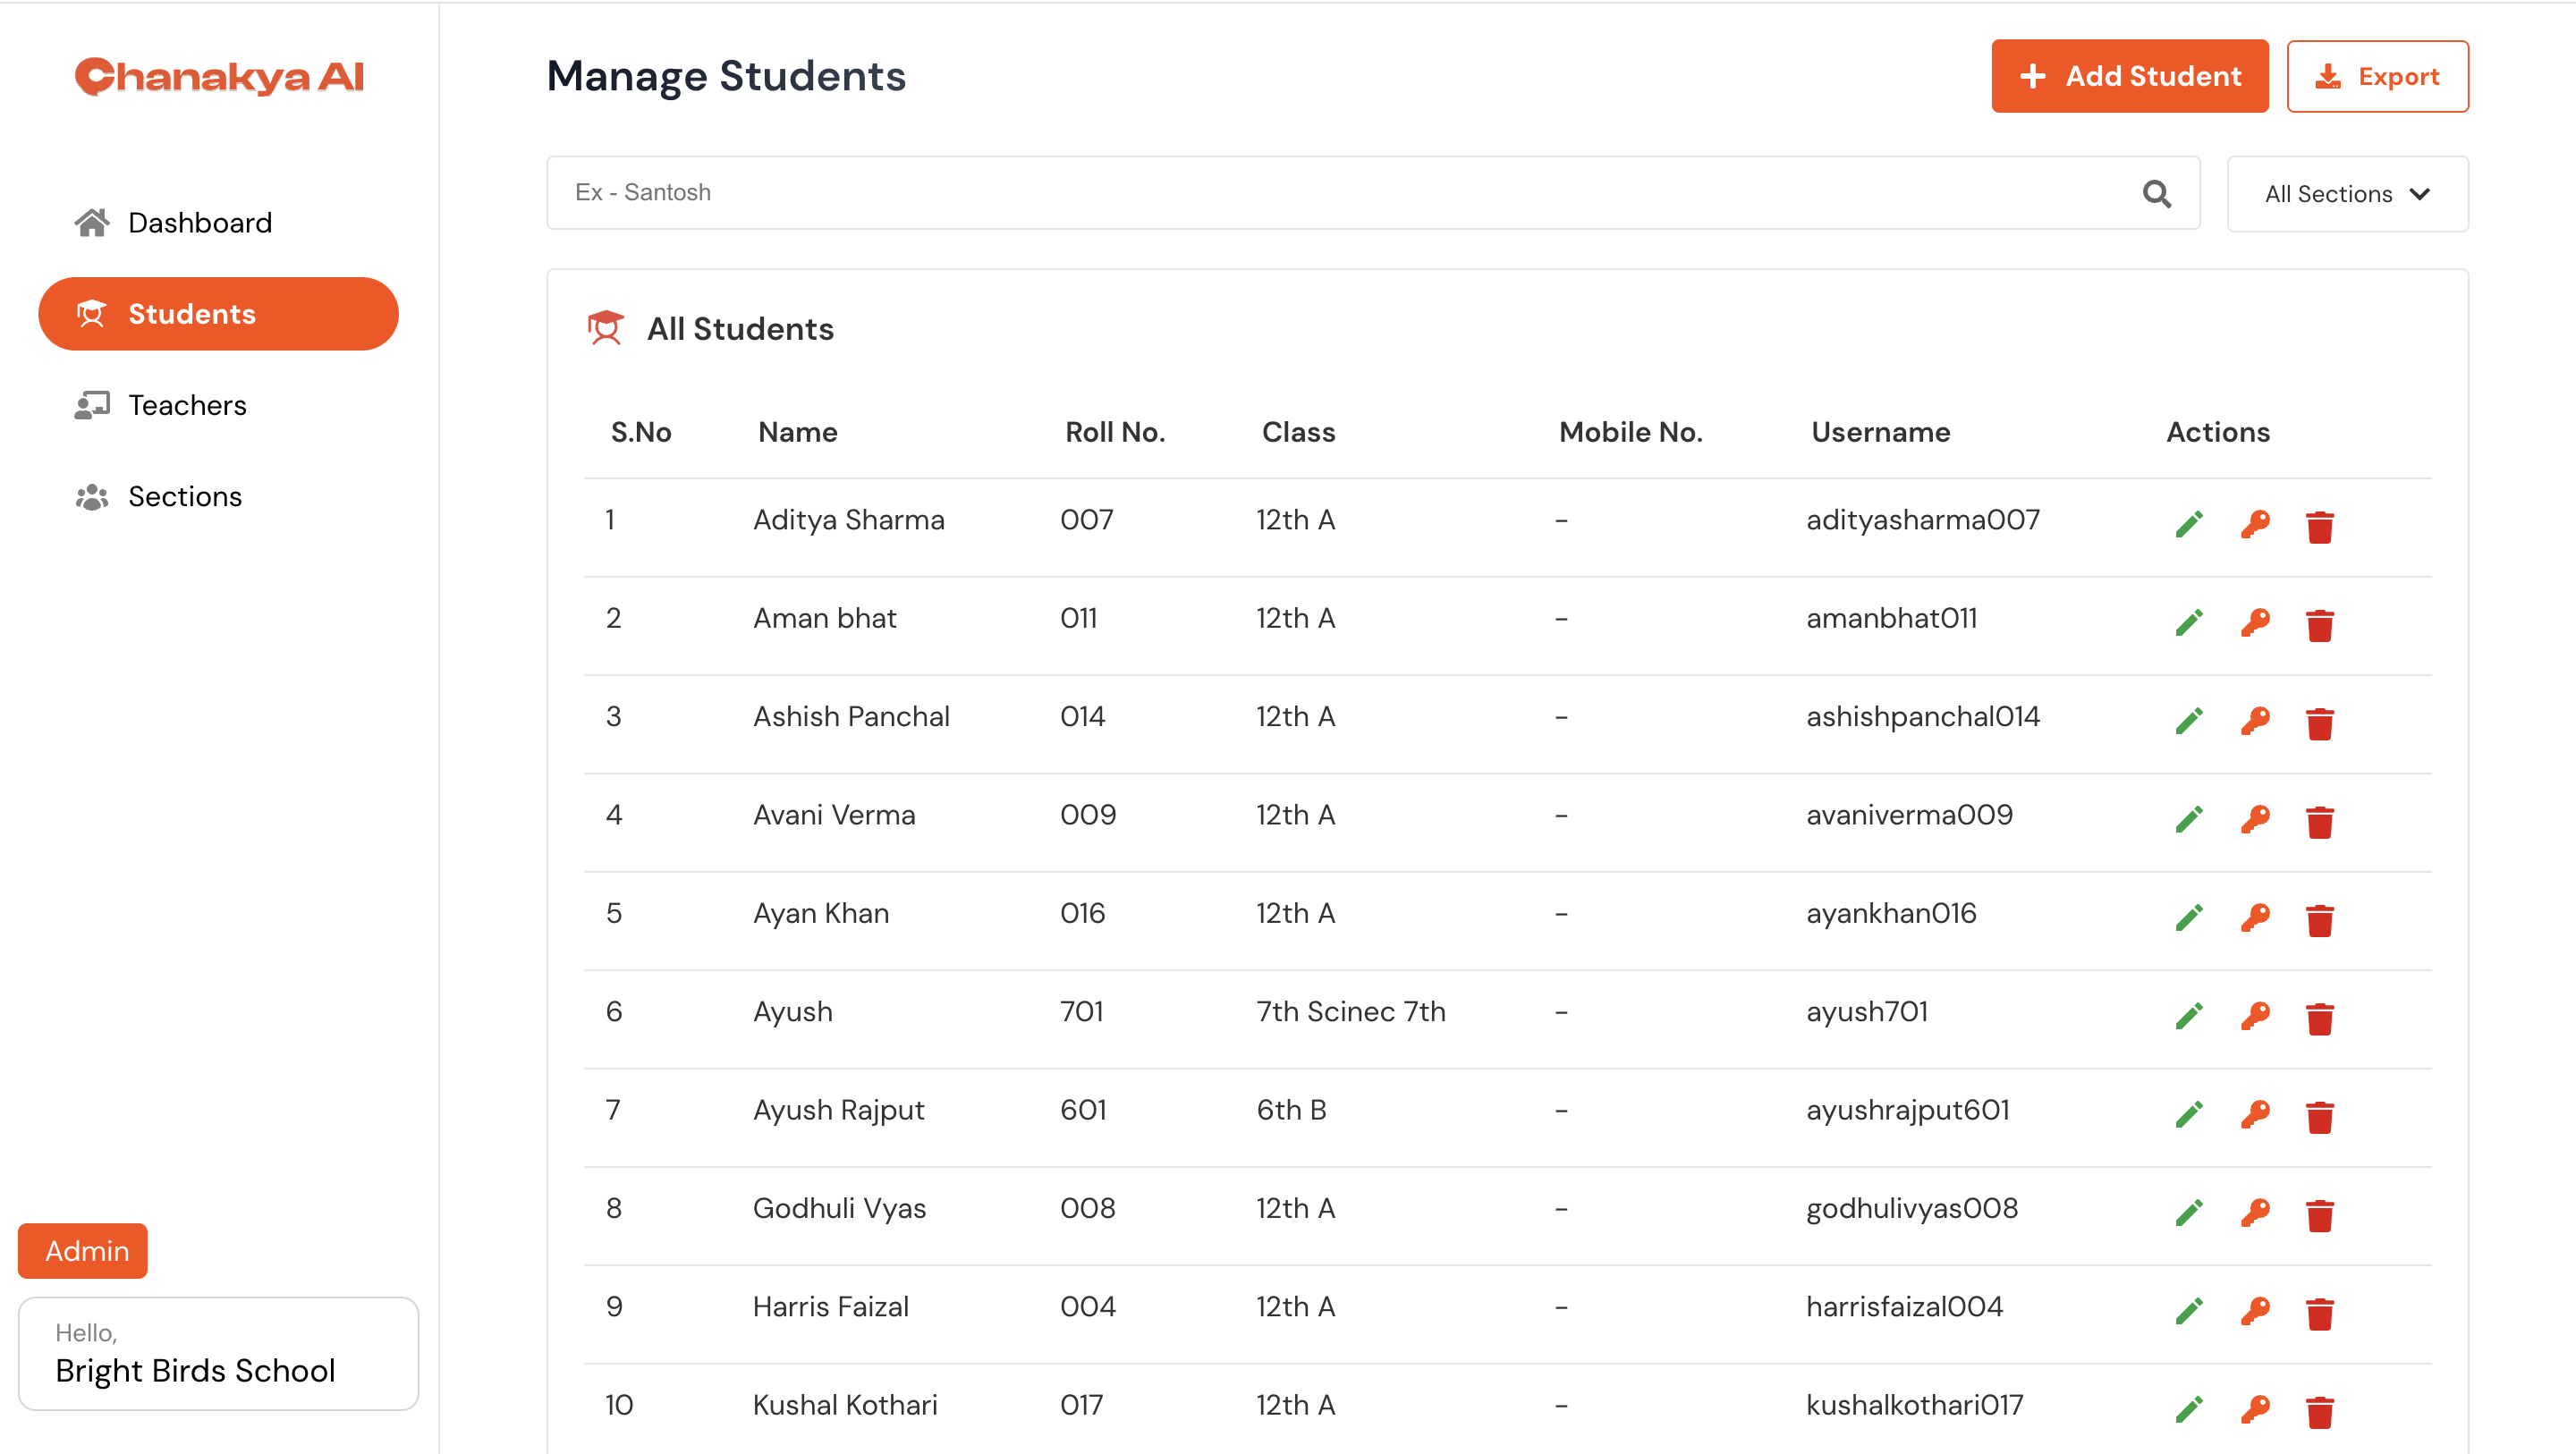Click the name Ayan Khan
2576x1454 pixels.
click(x=820, y=913)
